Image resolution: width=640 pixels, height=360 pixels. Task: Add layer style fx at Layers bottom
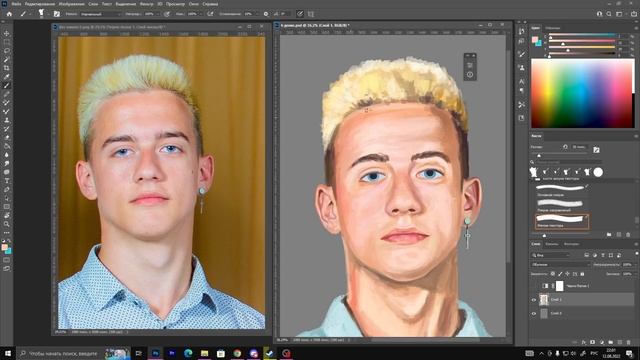click(584, 342)
